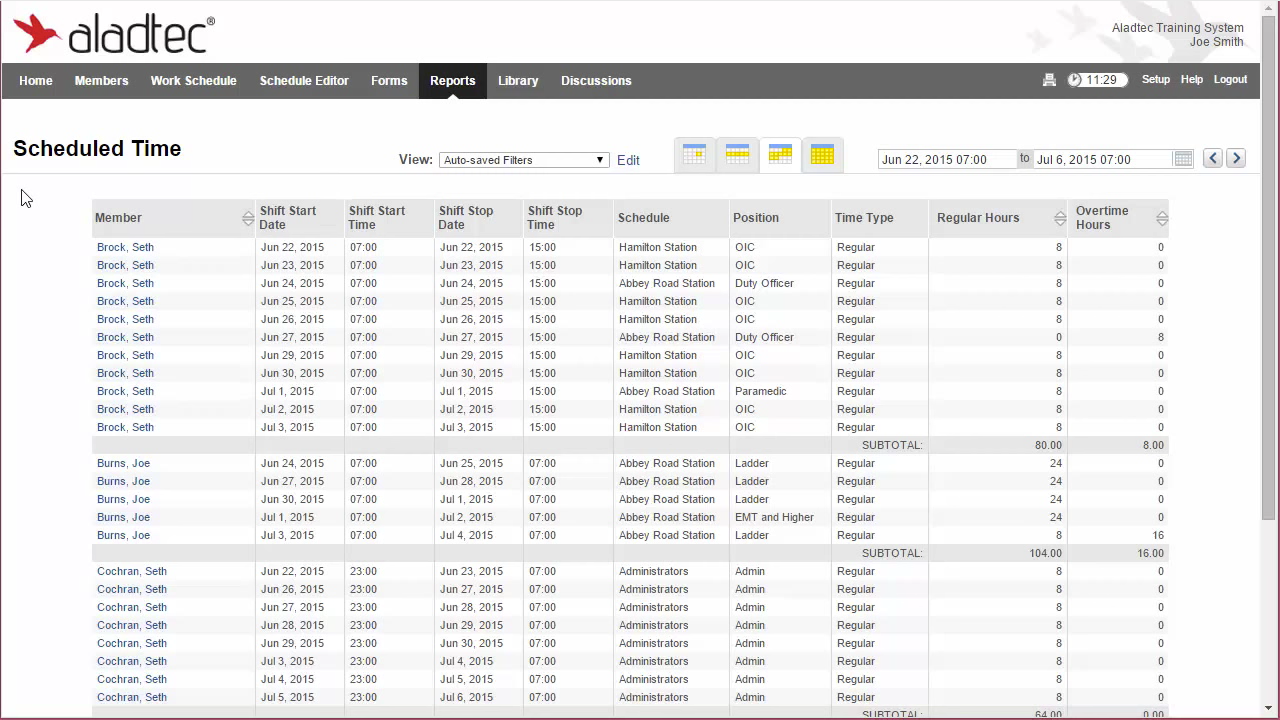Open Brock, Seth on Jul 1, 2015 row
This screenshot has height=720, width=1280.
coord(125,391)
